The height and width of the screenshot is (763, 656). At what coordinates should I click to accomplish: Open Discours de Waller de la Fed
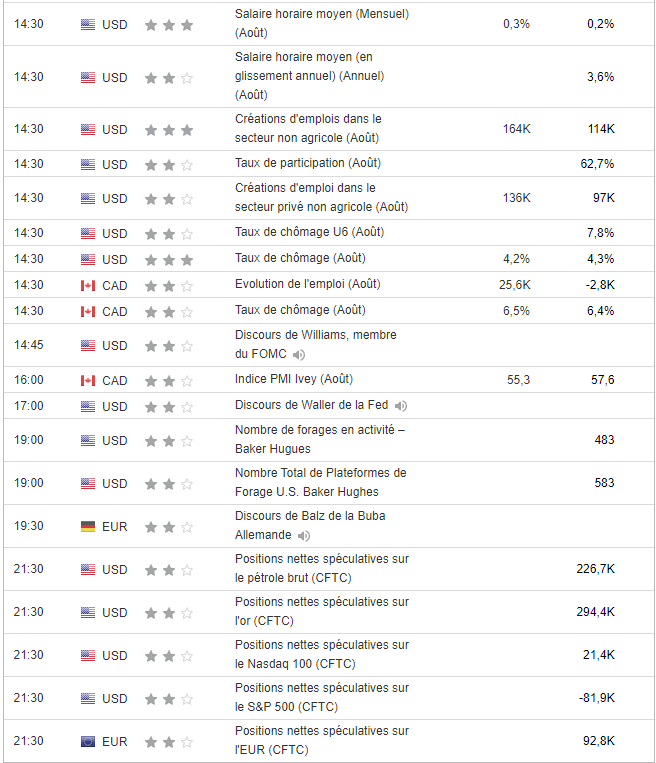[311, 406]
